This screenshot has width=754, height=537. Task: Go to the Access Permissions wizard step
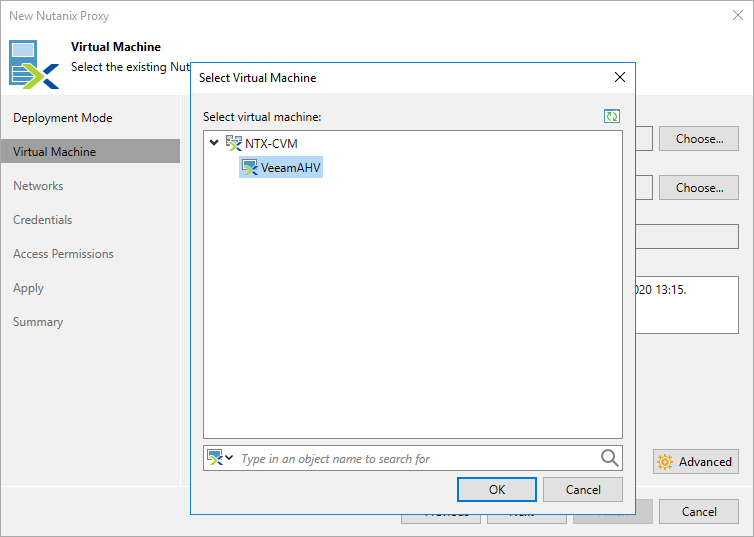click(x=63, y=254)
